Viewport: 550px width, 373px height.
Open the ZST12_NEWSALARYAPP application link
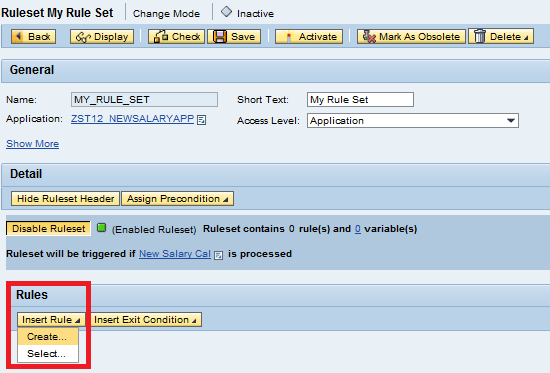tap(132, 119)
